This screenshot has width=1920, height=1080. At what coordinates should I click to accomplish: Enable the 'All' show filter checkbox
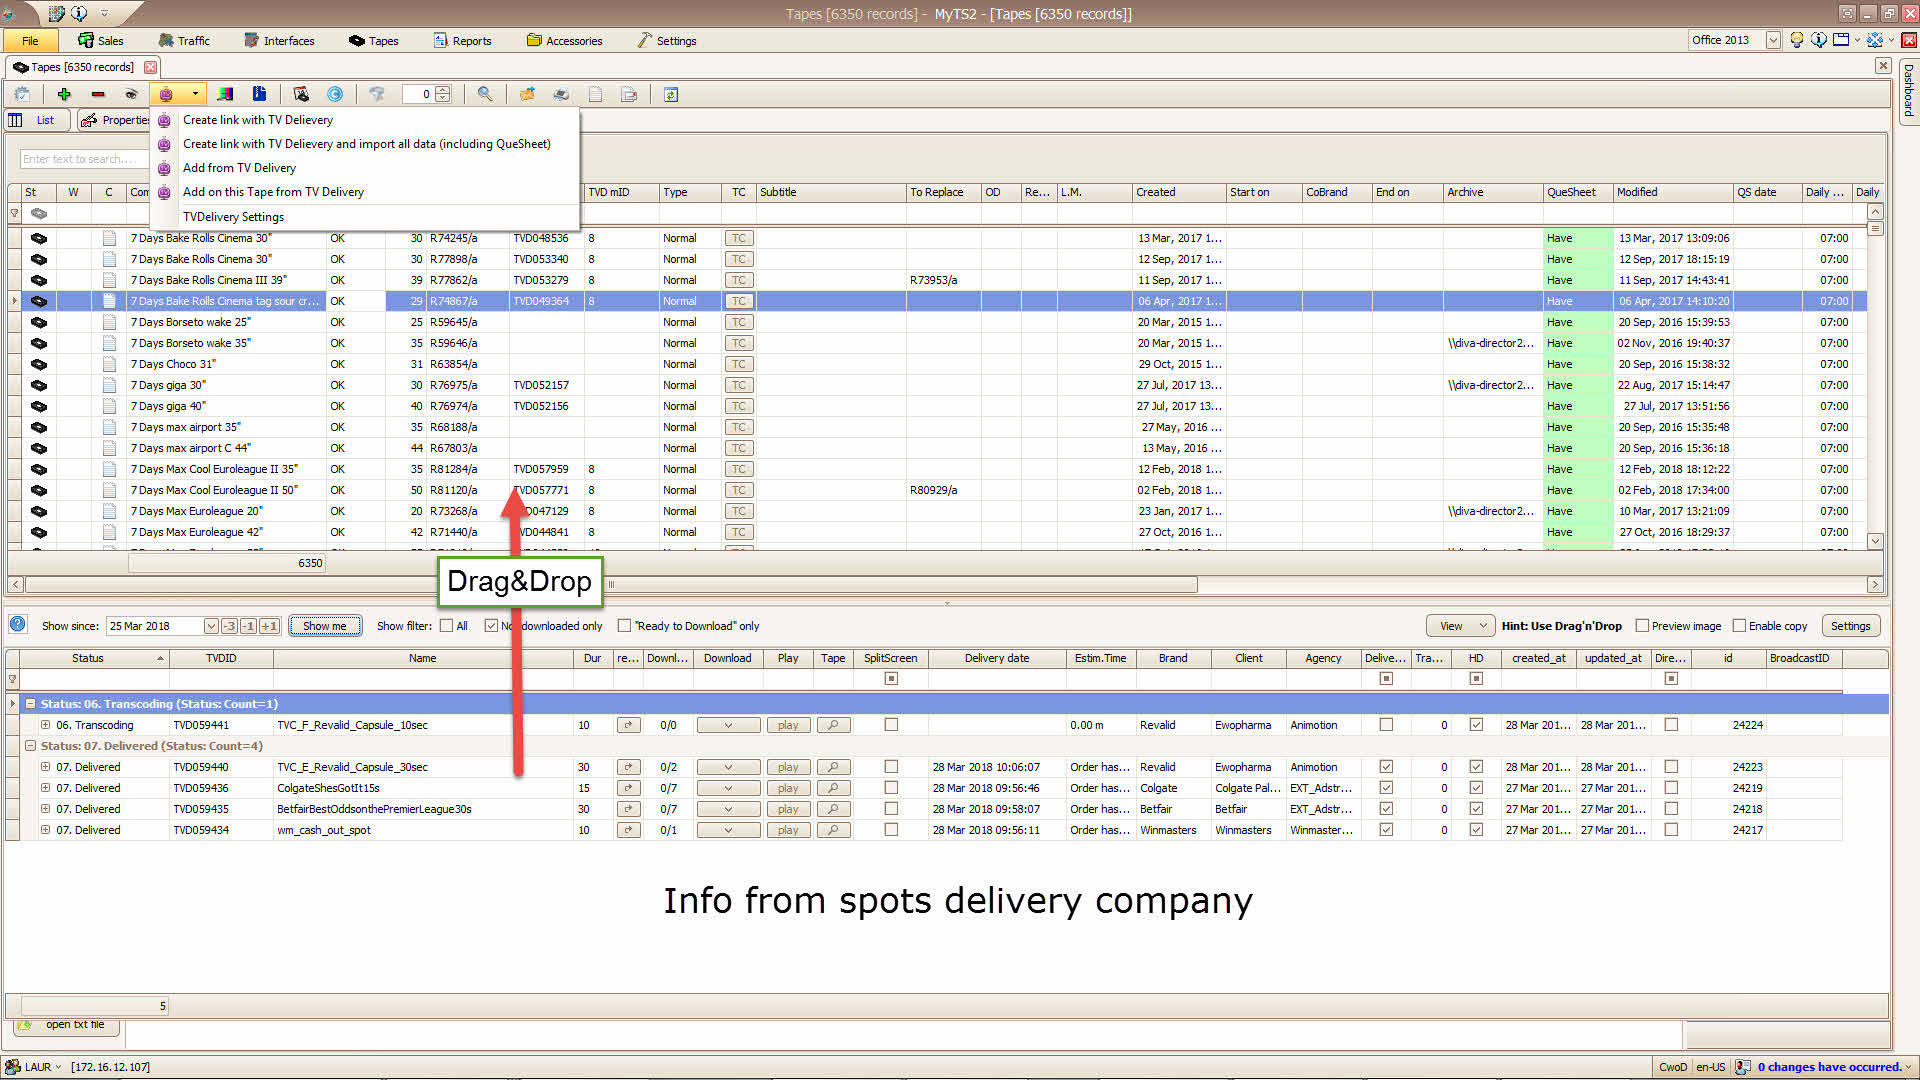pyautogui.click(x=446, y=626)
